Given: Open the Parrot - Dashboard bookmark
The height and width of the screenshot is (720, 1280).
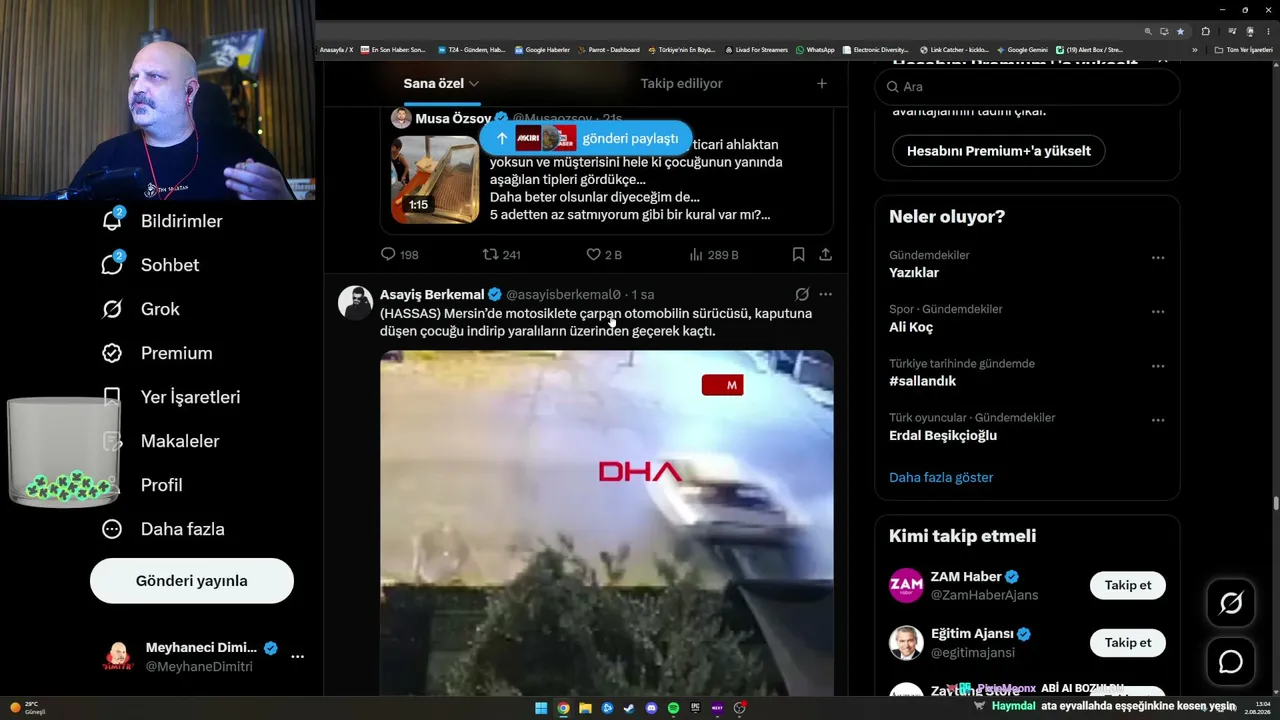Looking at the screenshot, I should click(608, 50).
